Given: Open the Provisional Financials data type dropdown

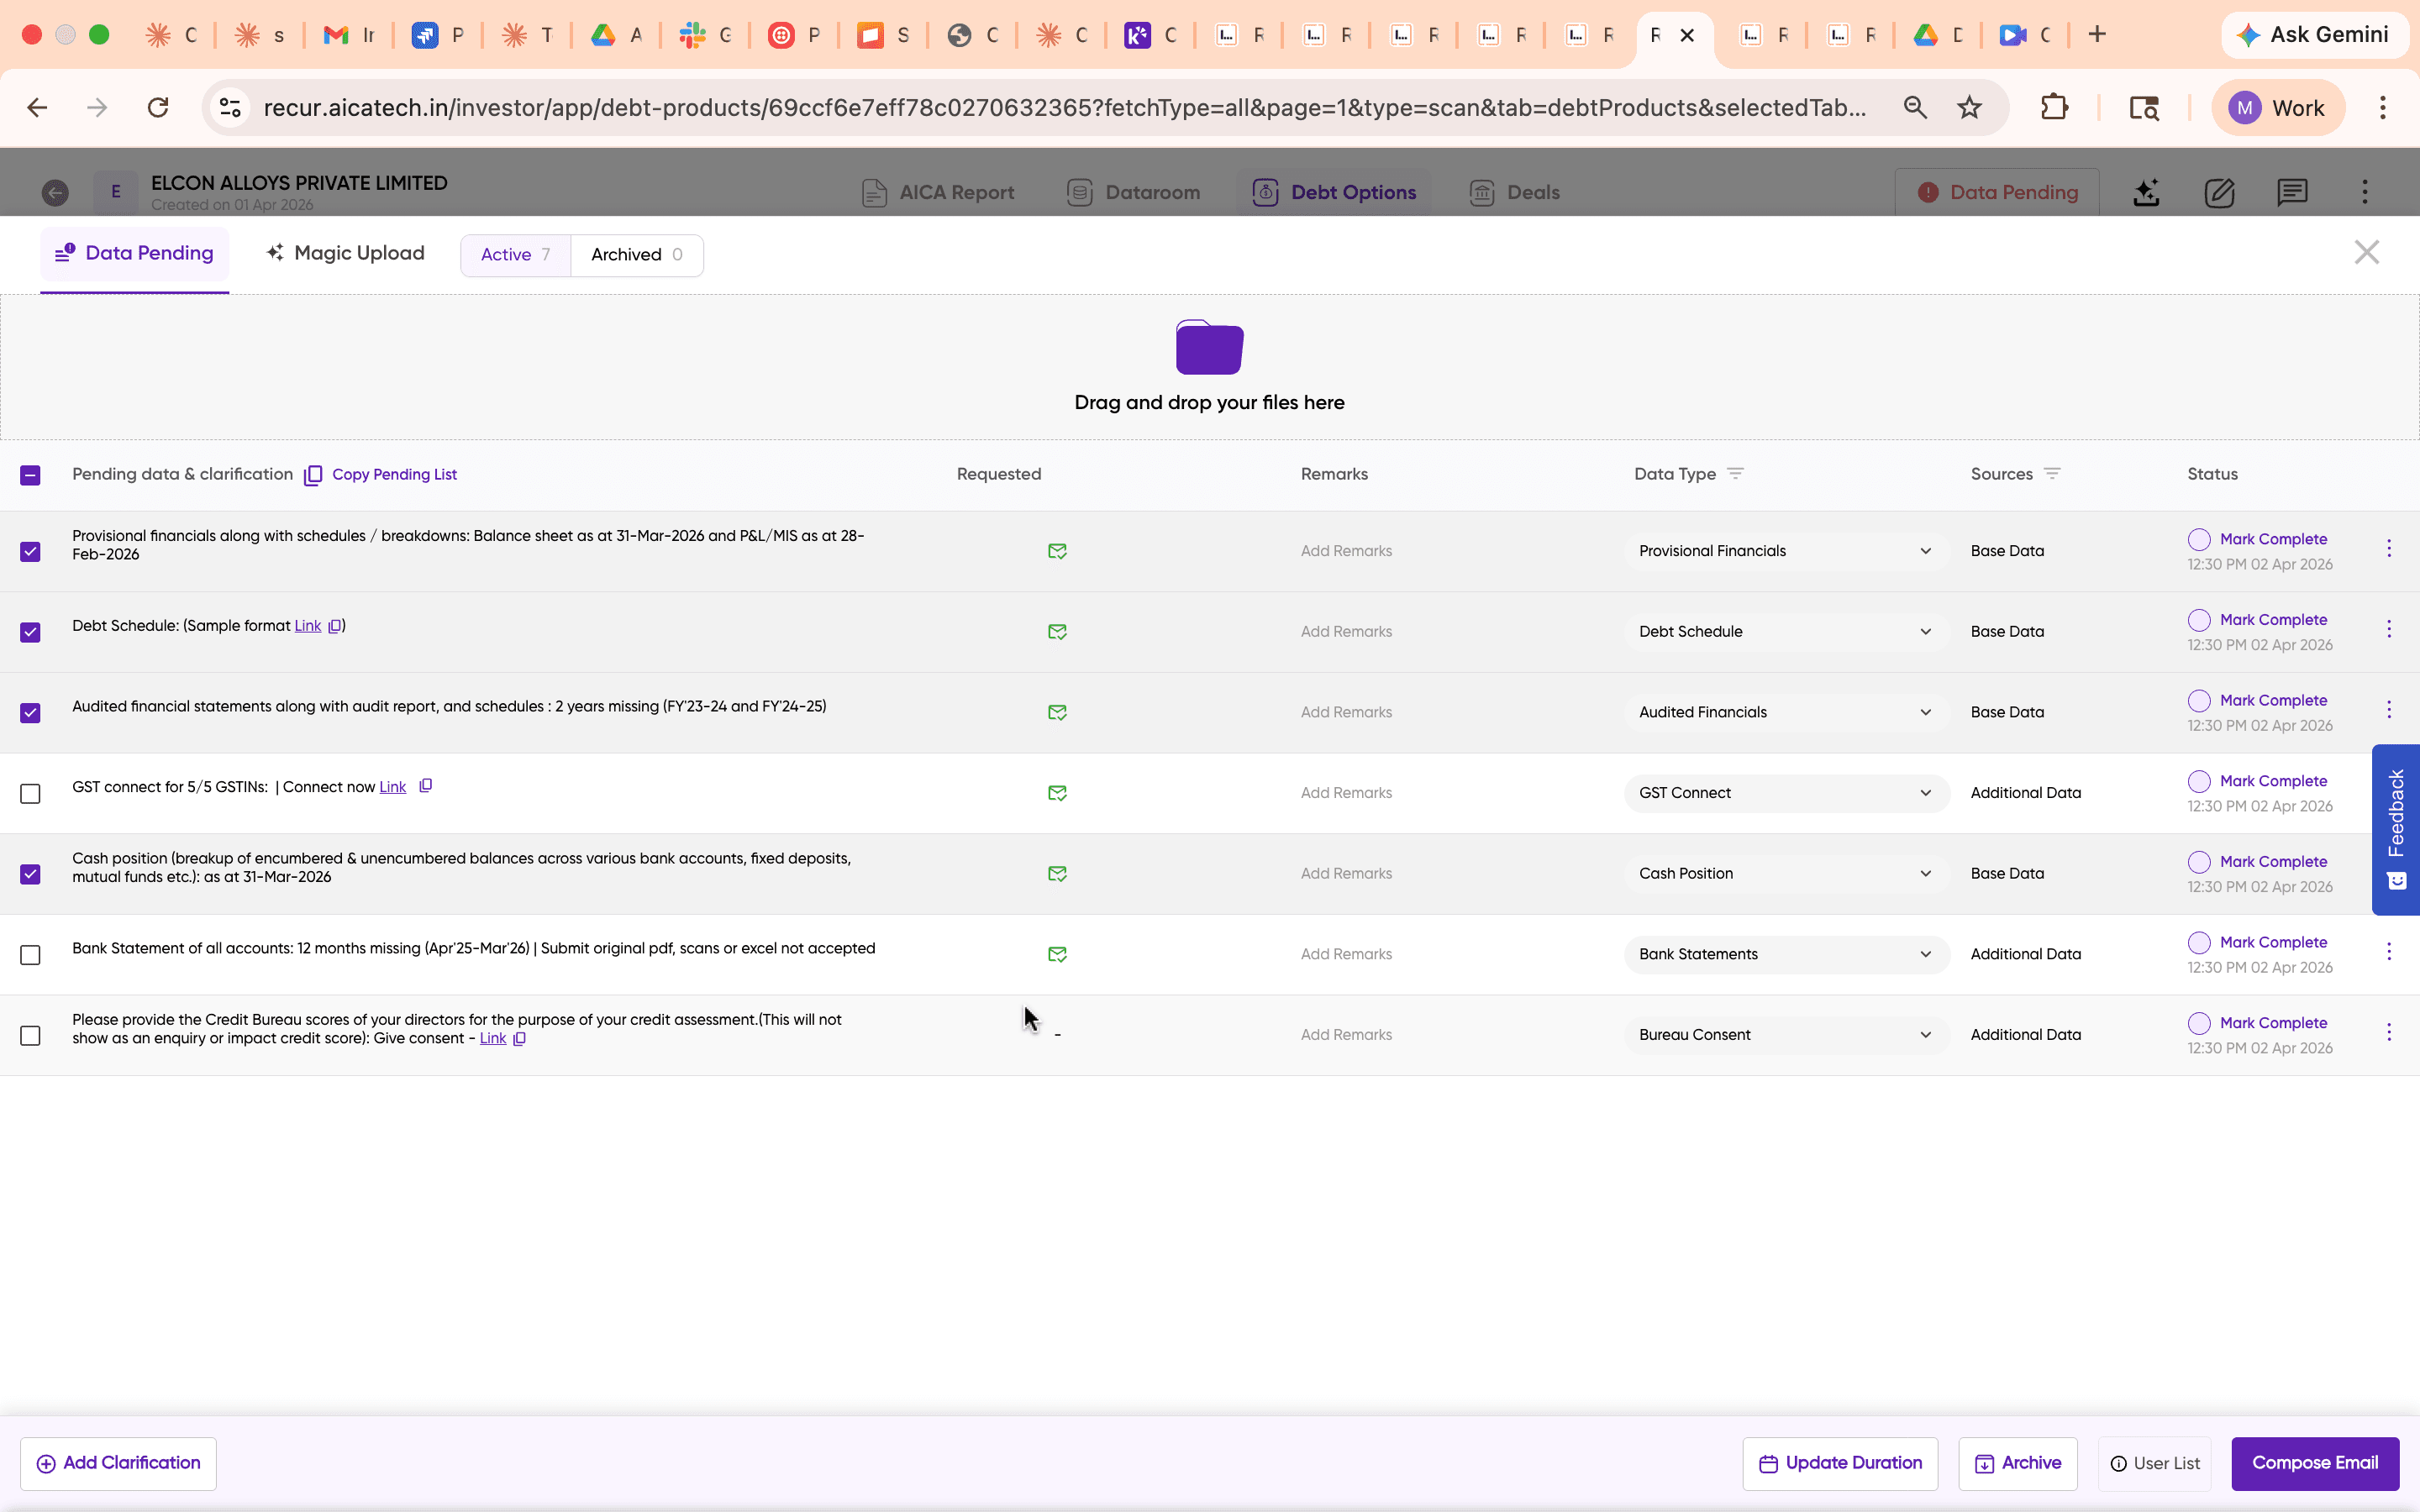Looking at the screenshot, I should 1924,550.
